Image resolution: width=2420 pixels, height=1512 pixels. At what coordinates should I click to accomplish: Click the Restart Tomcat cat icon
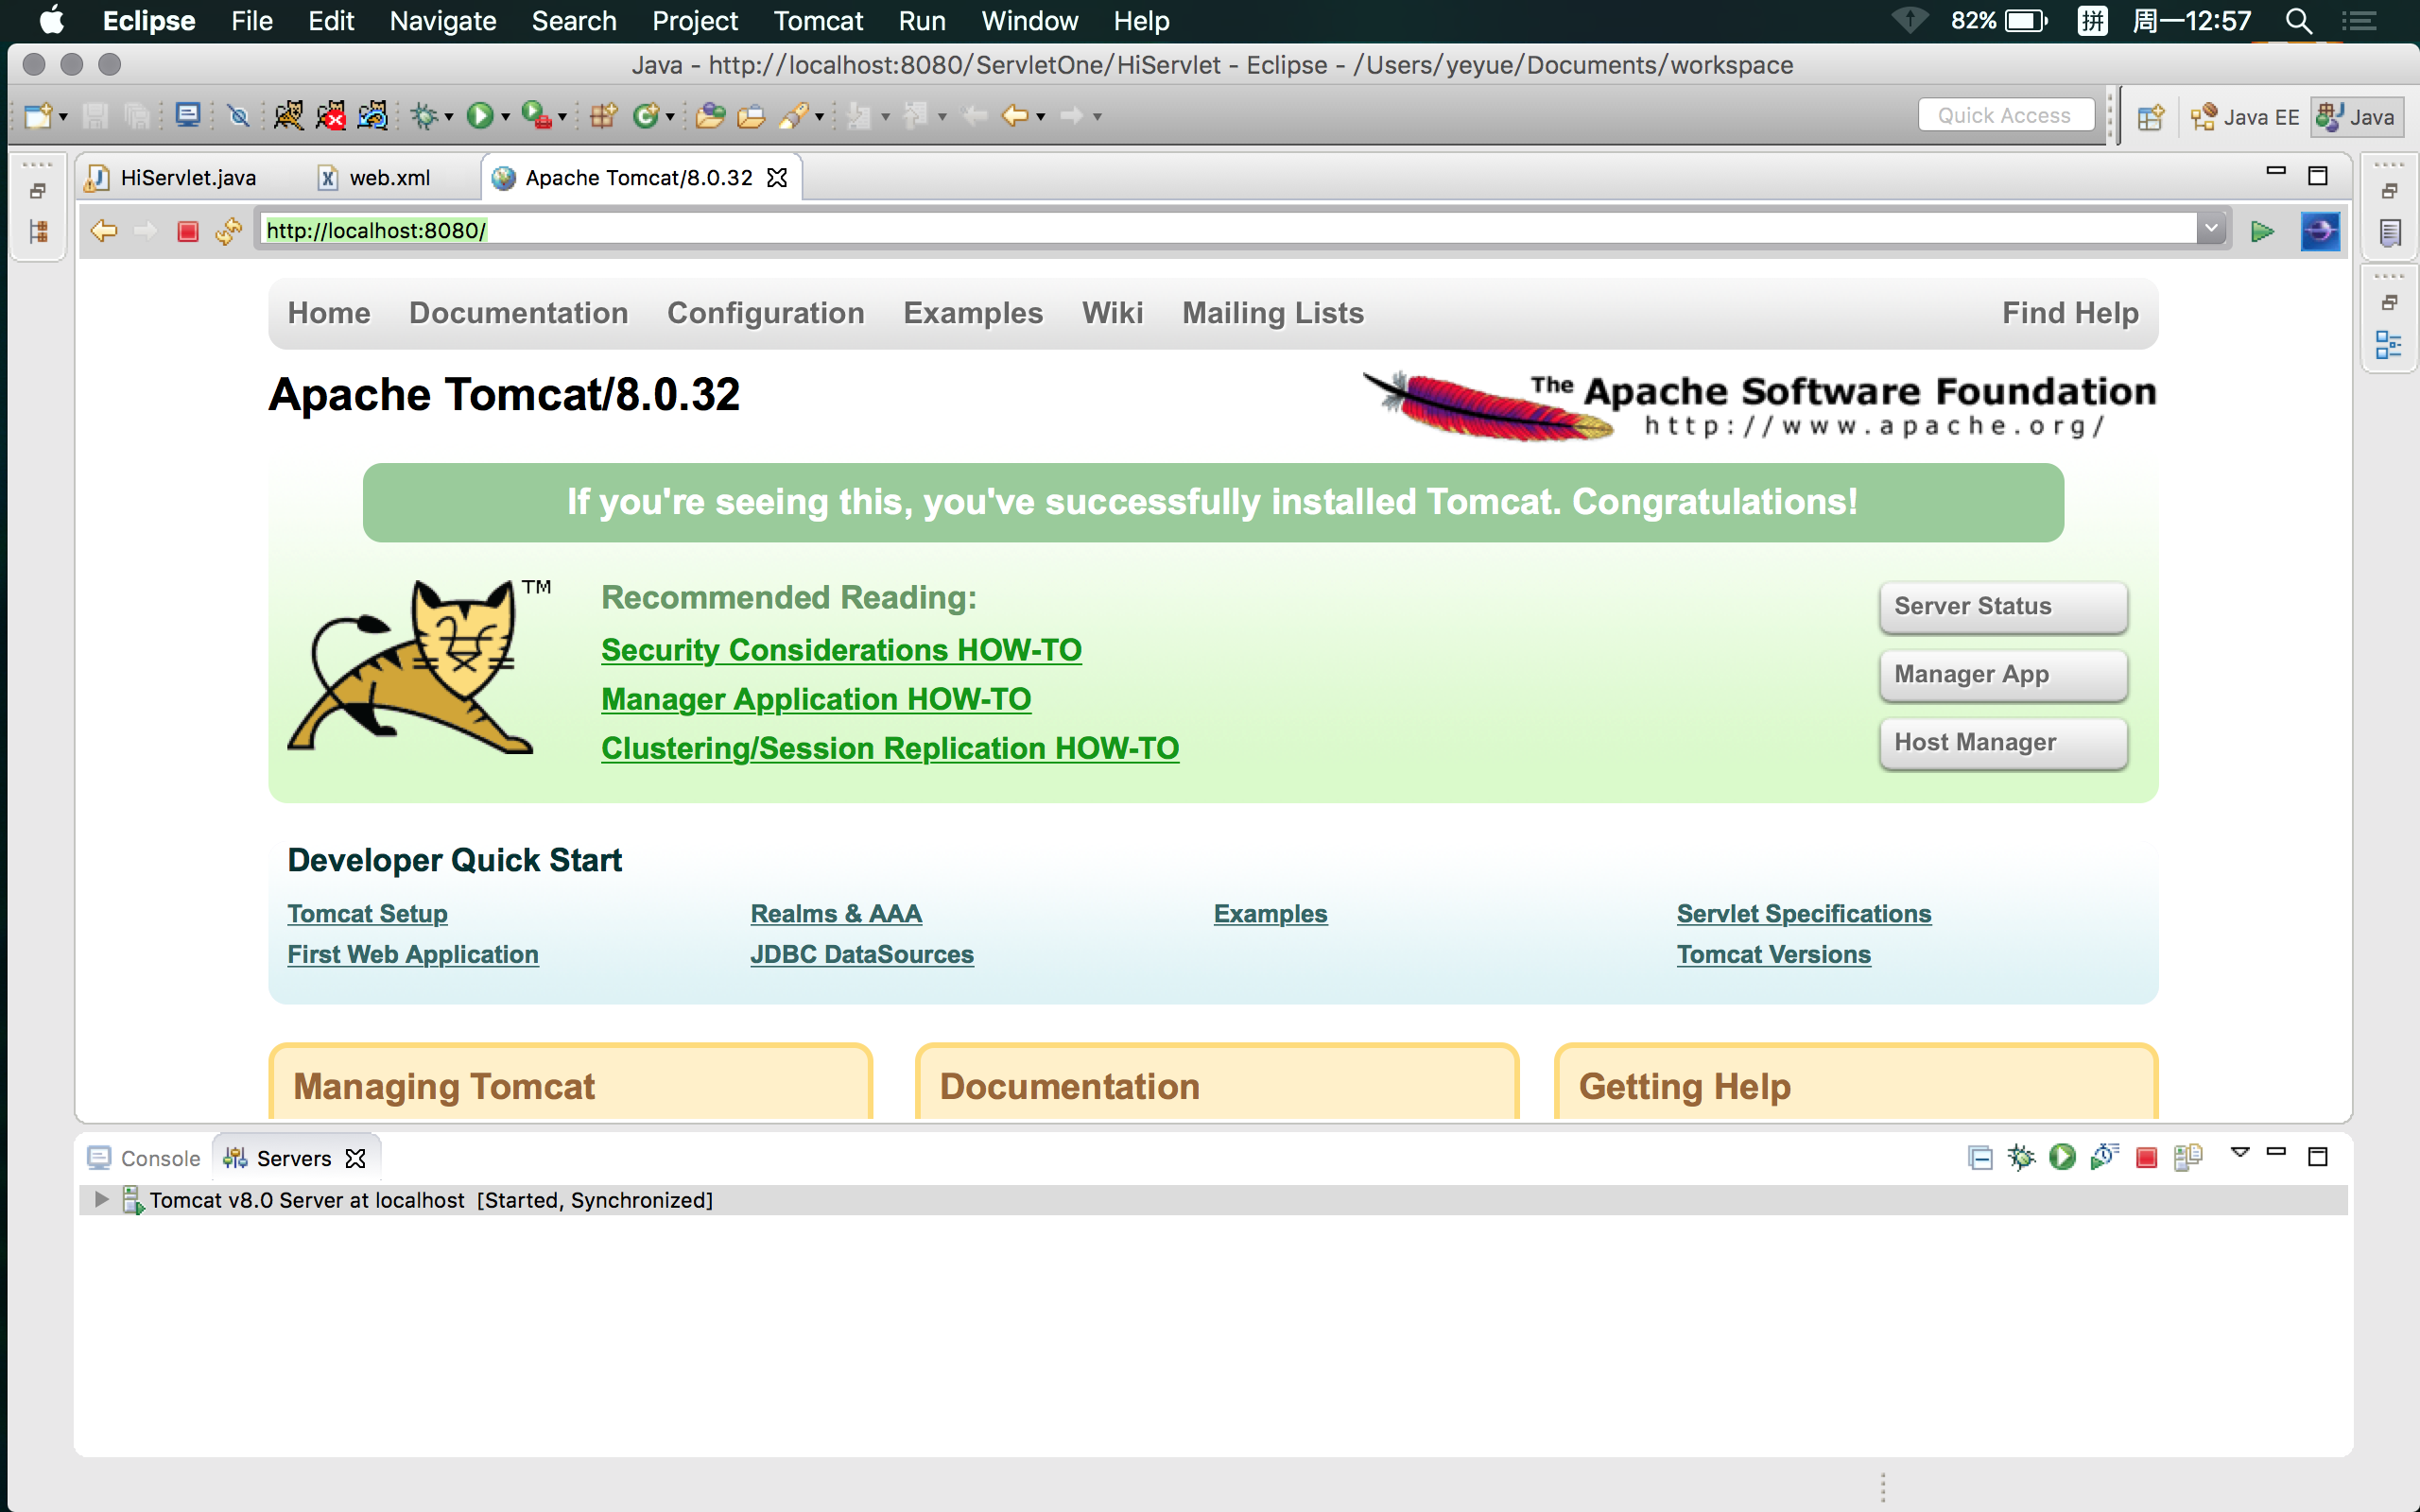(x=372, y=116)
